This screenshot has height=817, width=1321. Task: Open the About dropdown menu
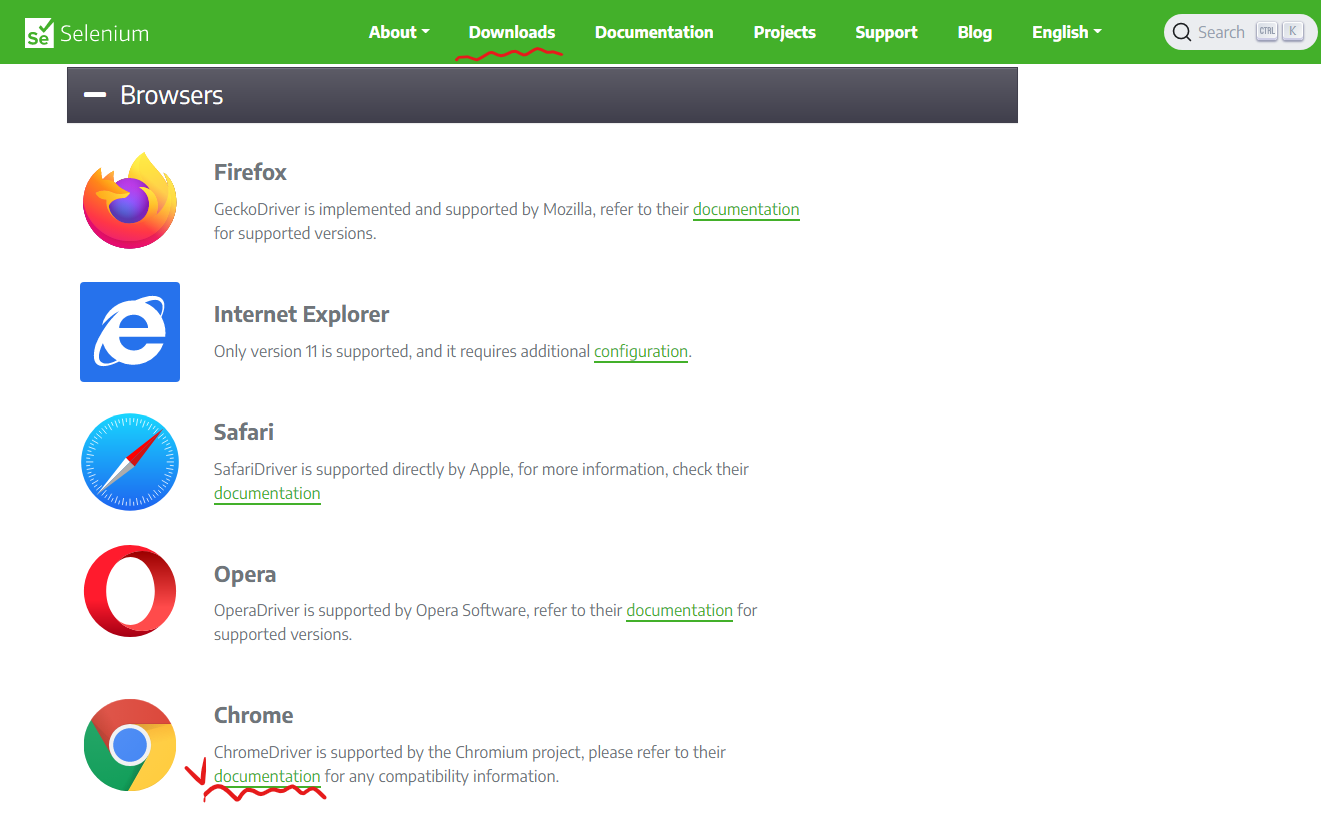399,32
